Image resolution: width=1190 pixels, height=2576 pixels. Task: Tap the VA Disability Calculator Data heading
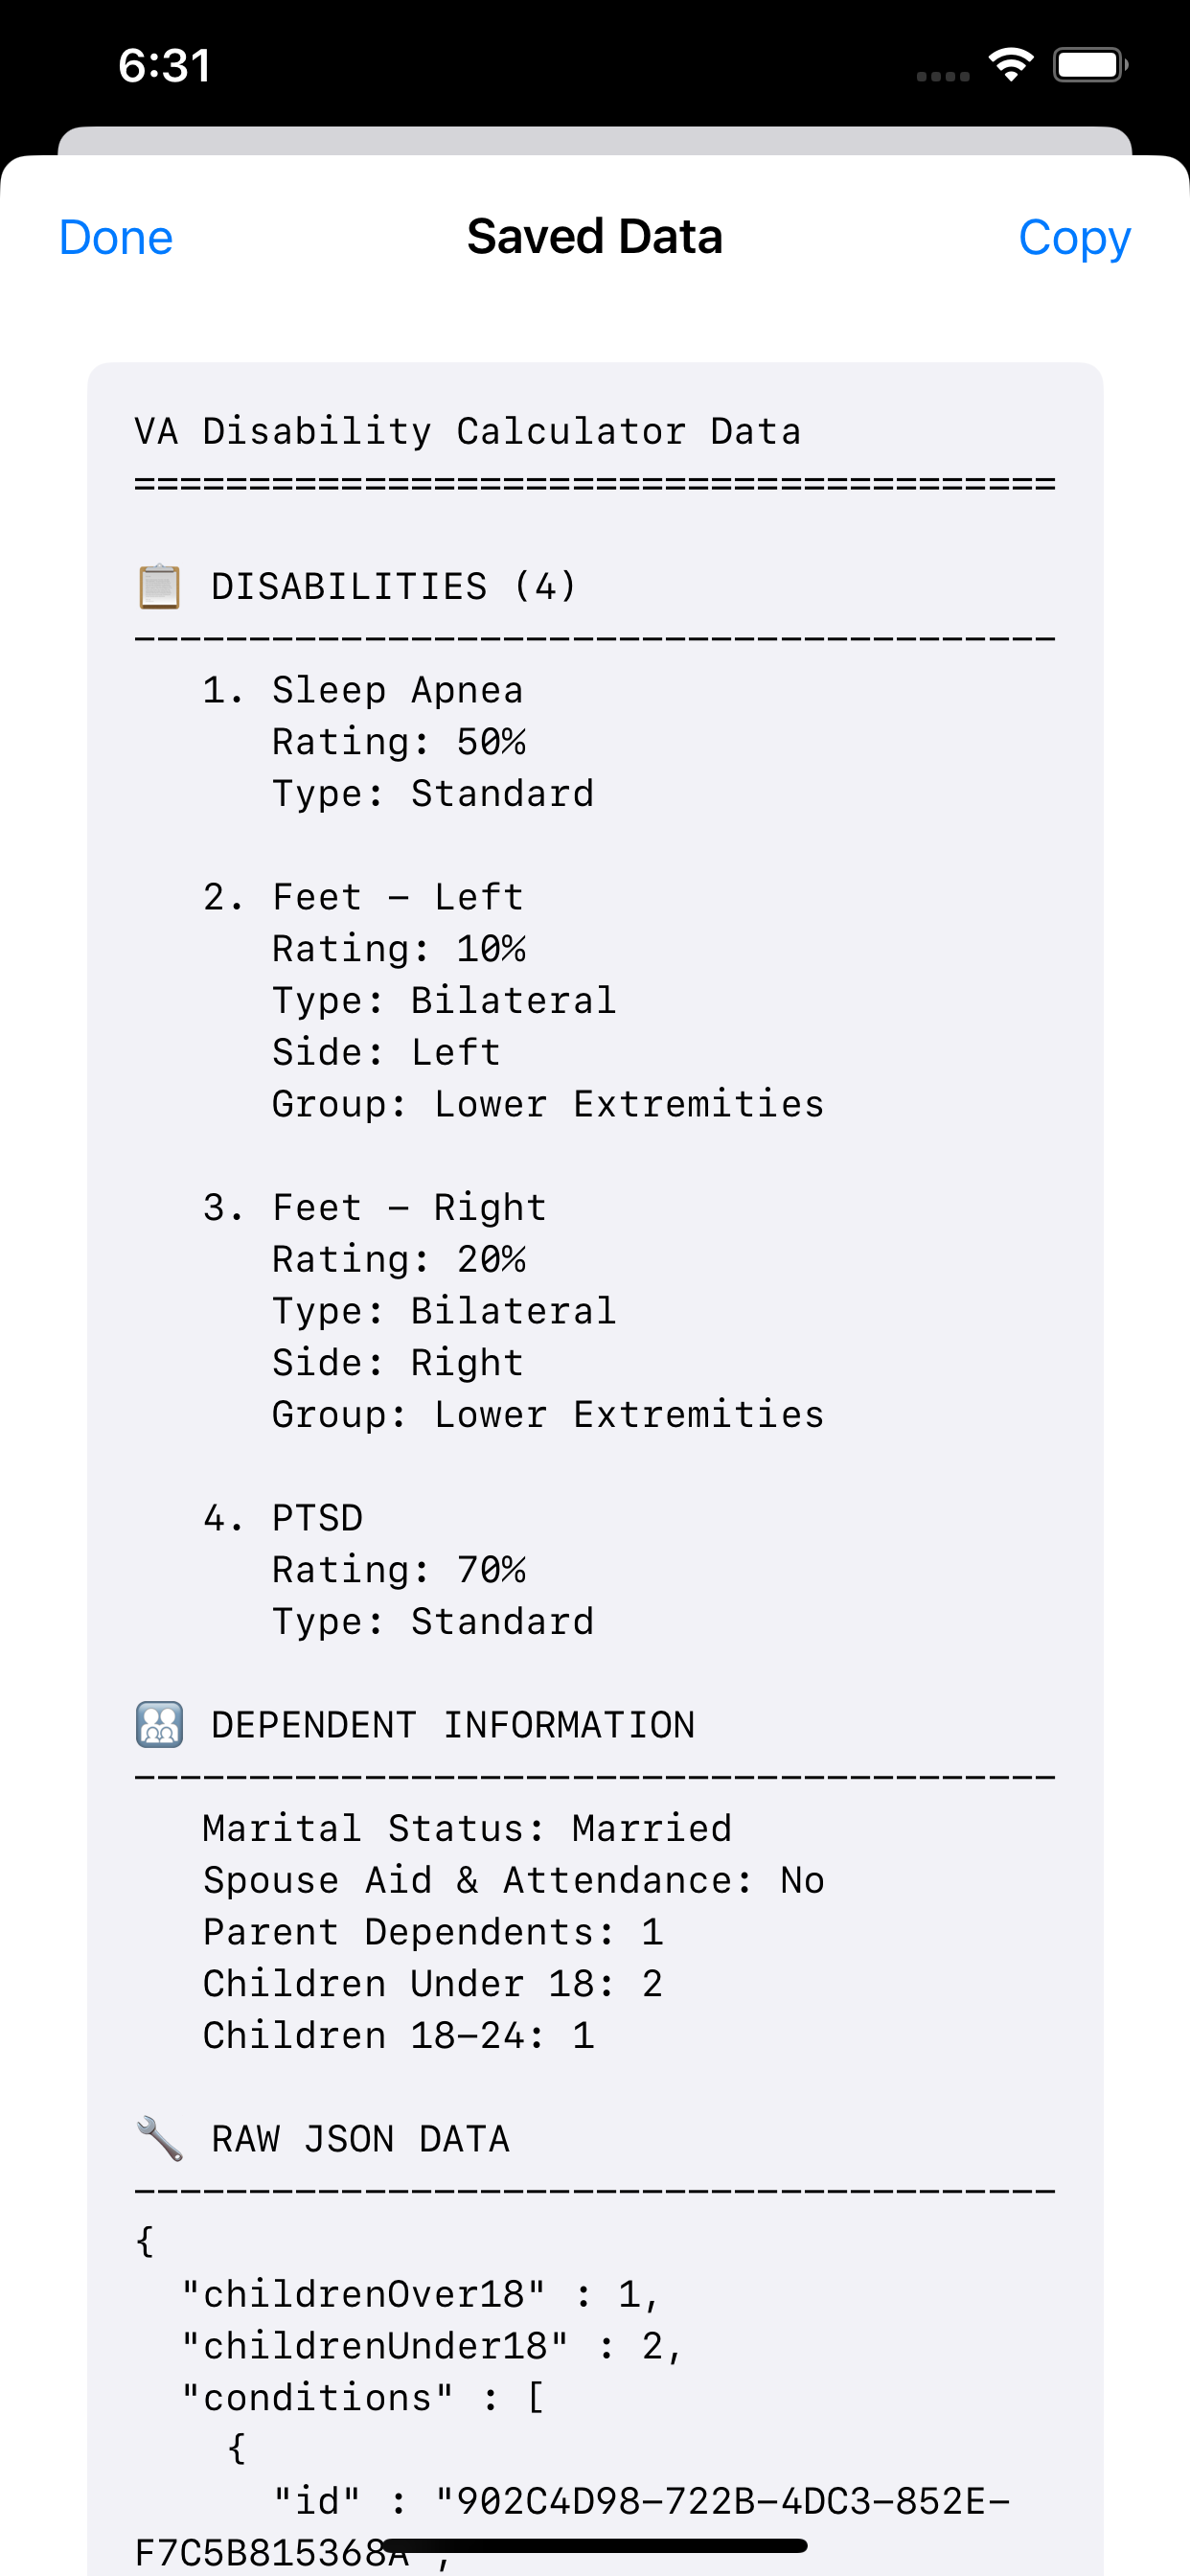pyautogui.click(x=467, y=432)
